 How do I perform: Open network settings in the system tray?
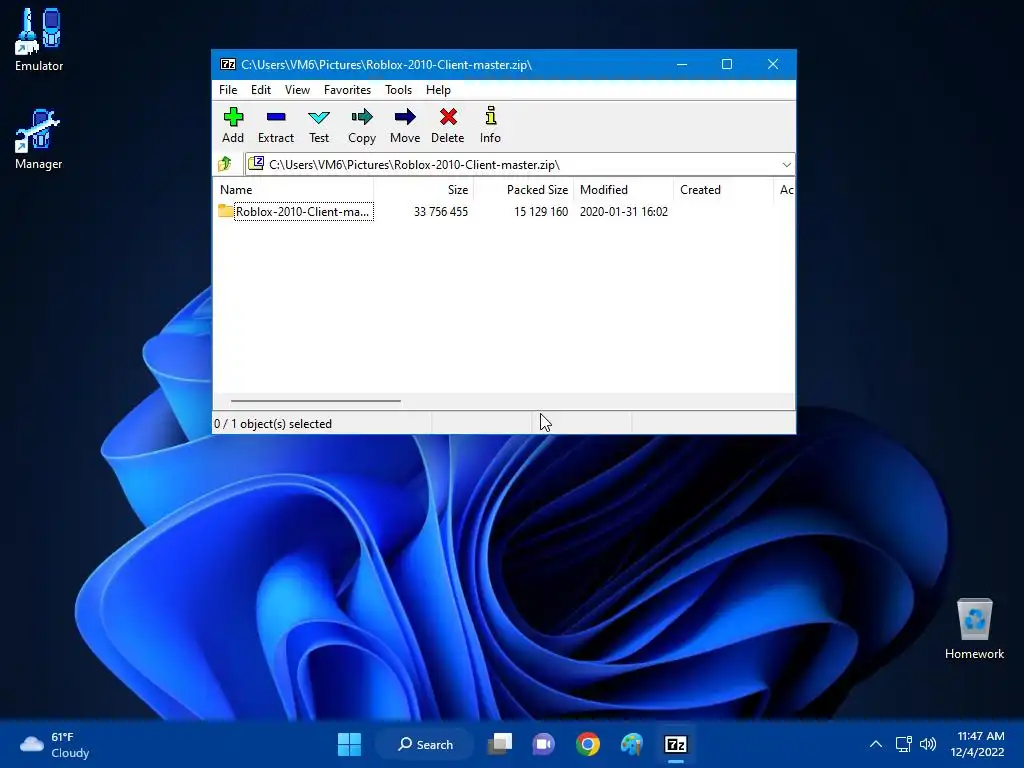903,744
